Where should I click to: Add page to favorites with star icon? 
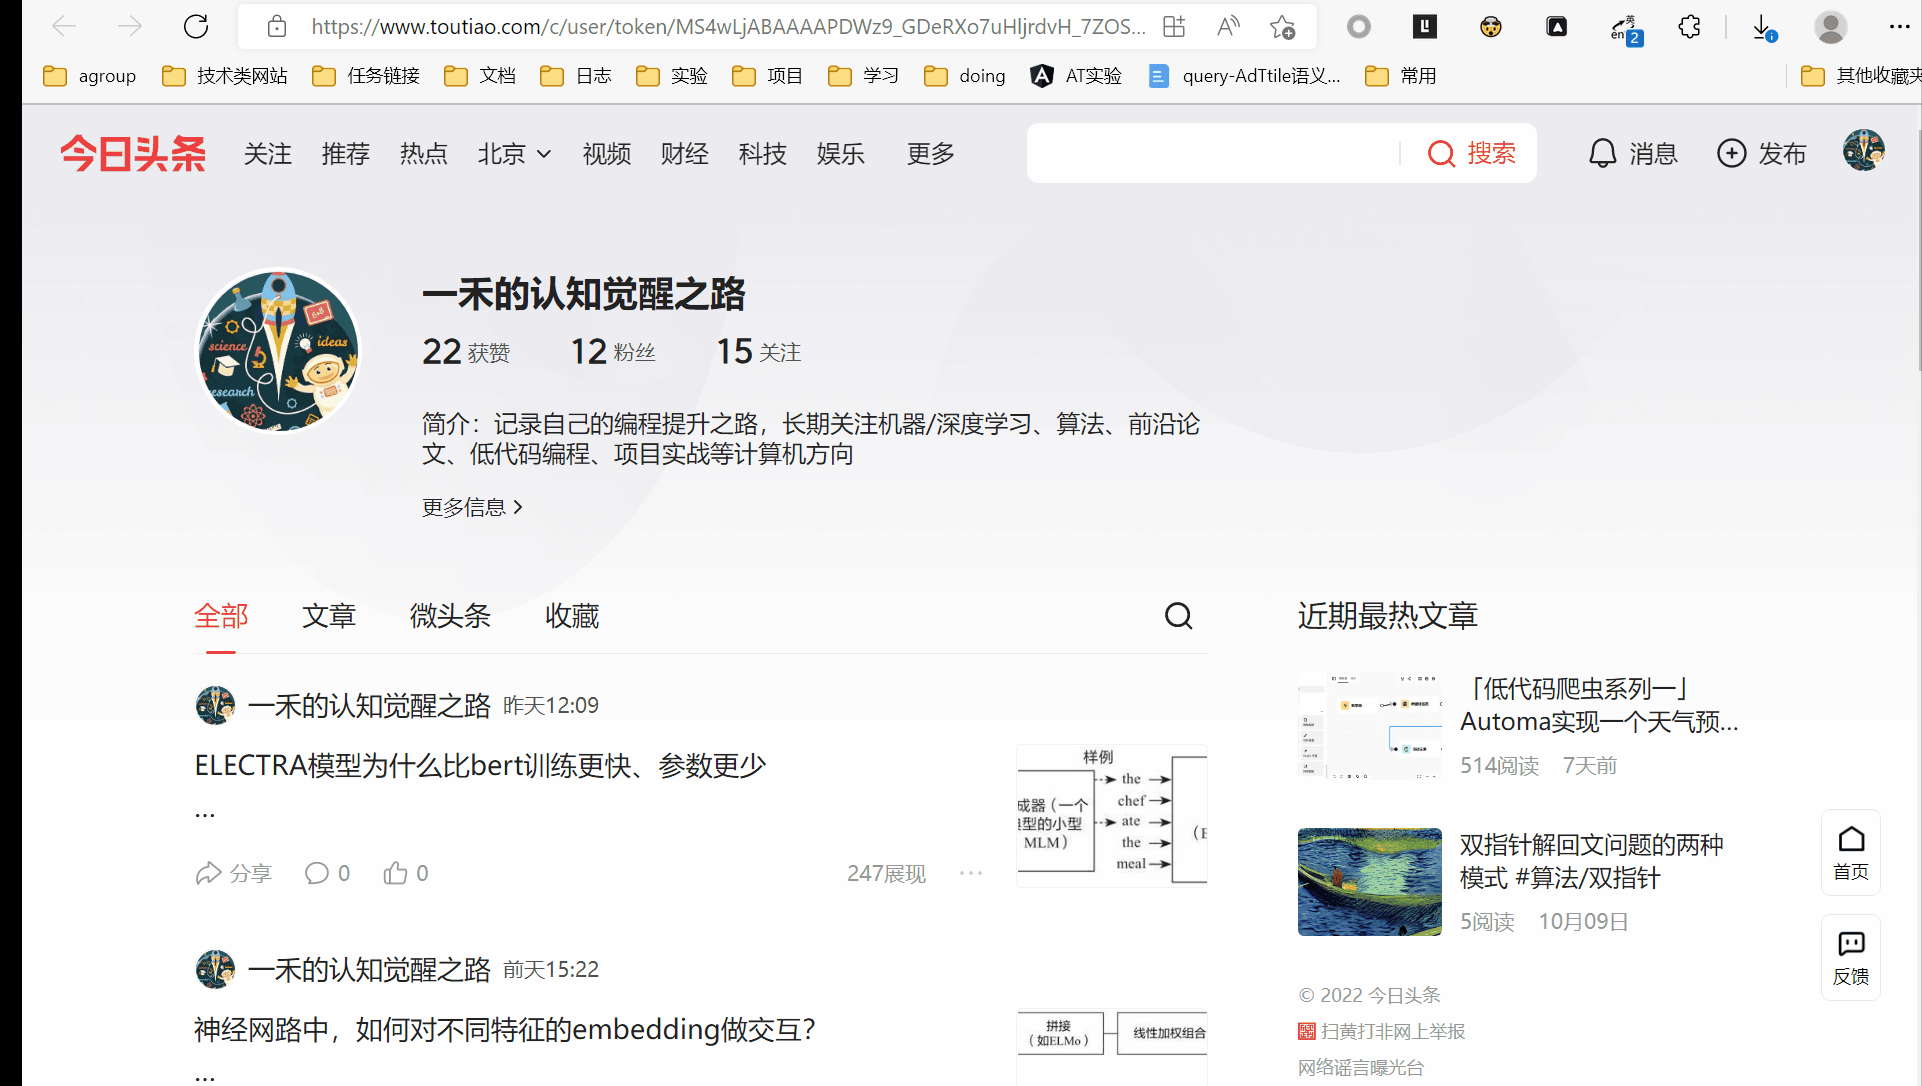pyautogui.click(x=1282, y=27)
